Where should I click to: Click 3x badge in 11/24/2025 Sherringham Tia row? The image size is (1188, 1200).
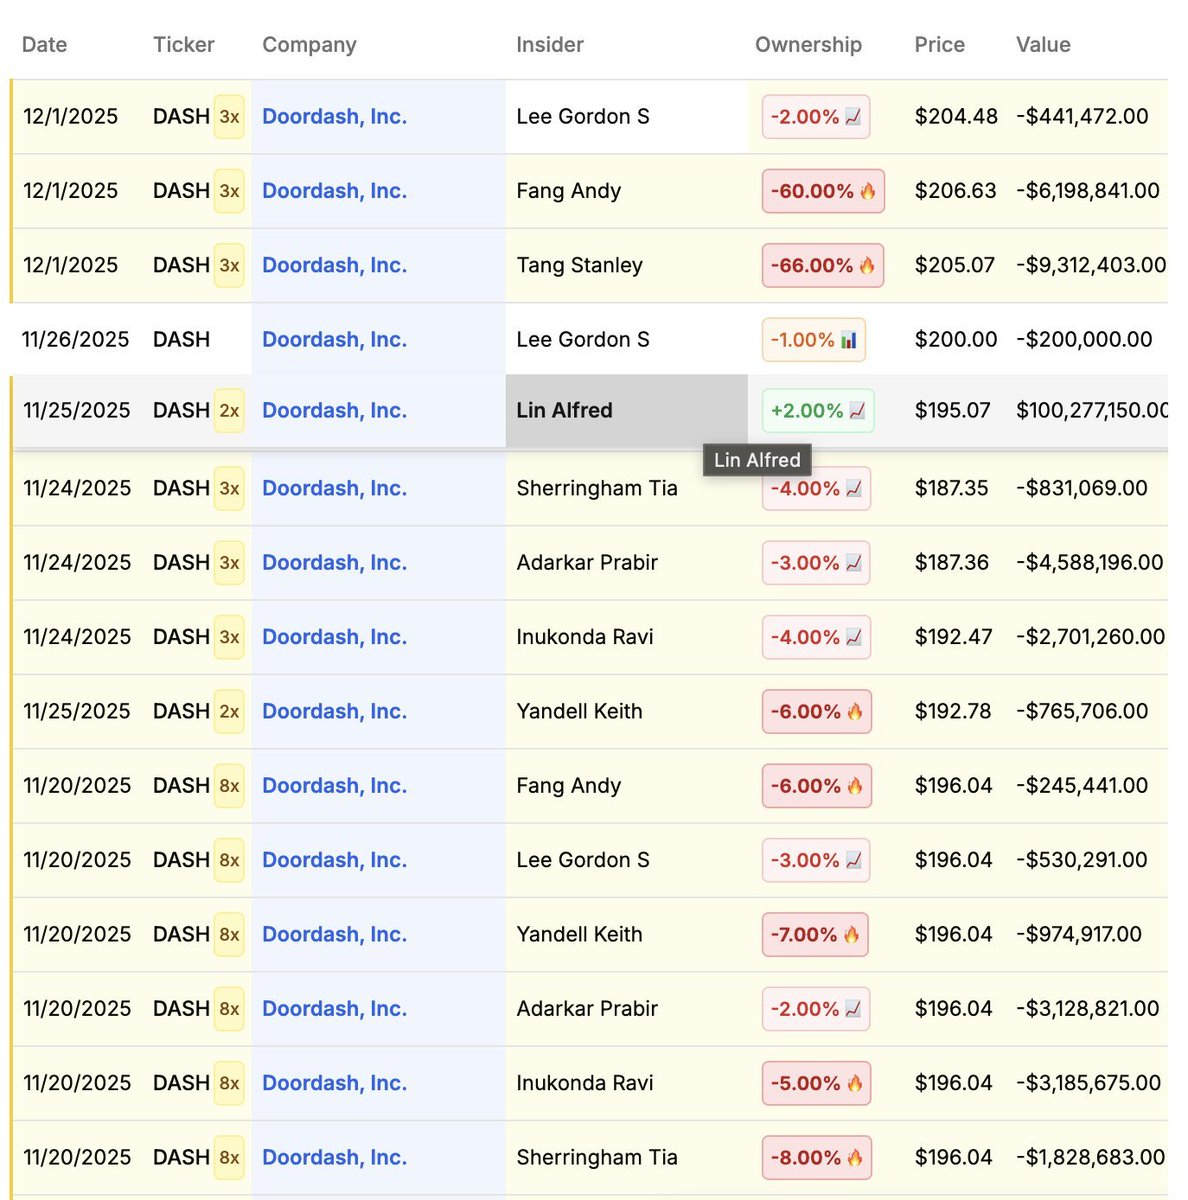coord(229,488)
